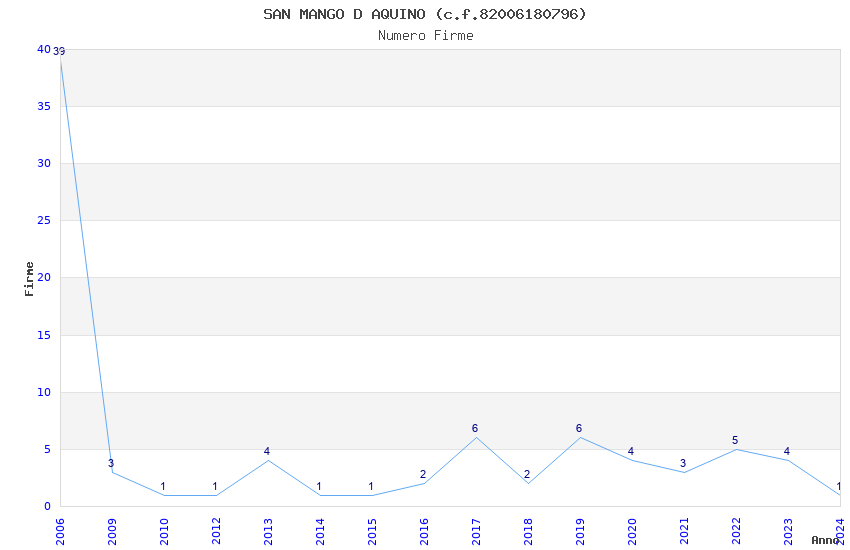
Task: Click the data point 1 above 2012
Action: click(215, 487)
